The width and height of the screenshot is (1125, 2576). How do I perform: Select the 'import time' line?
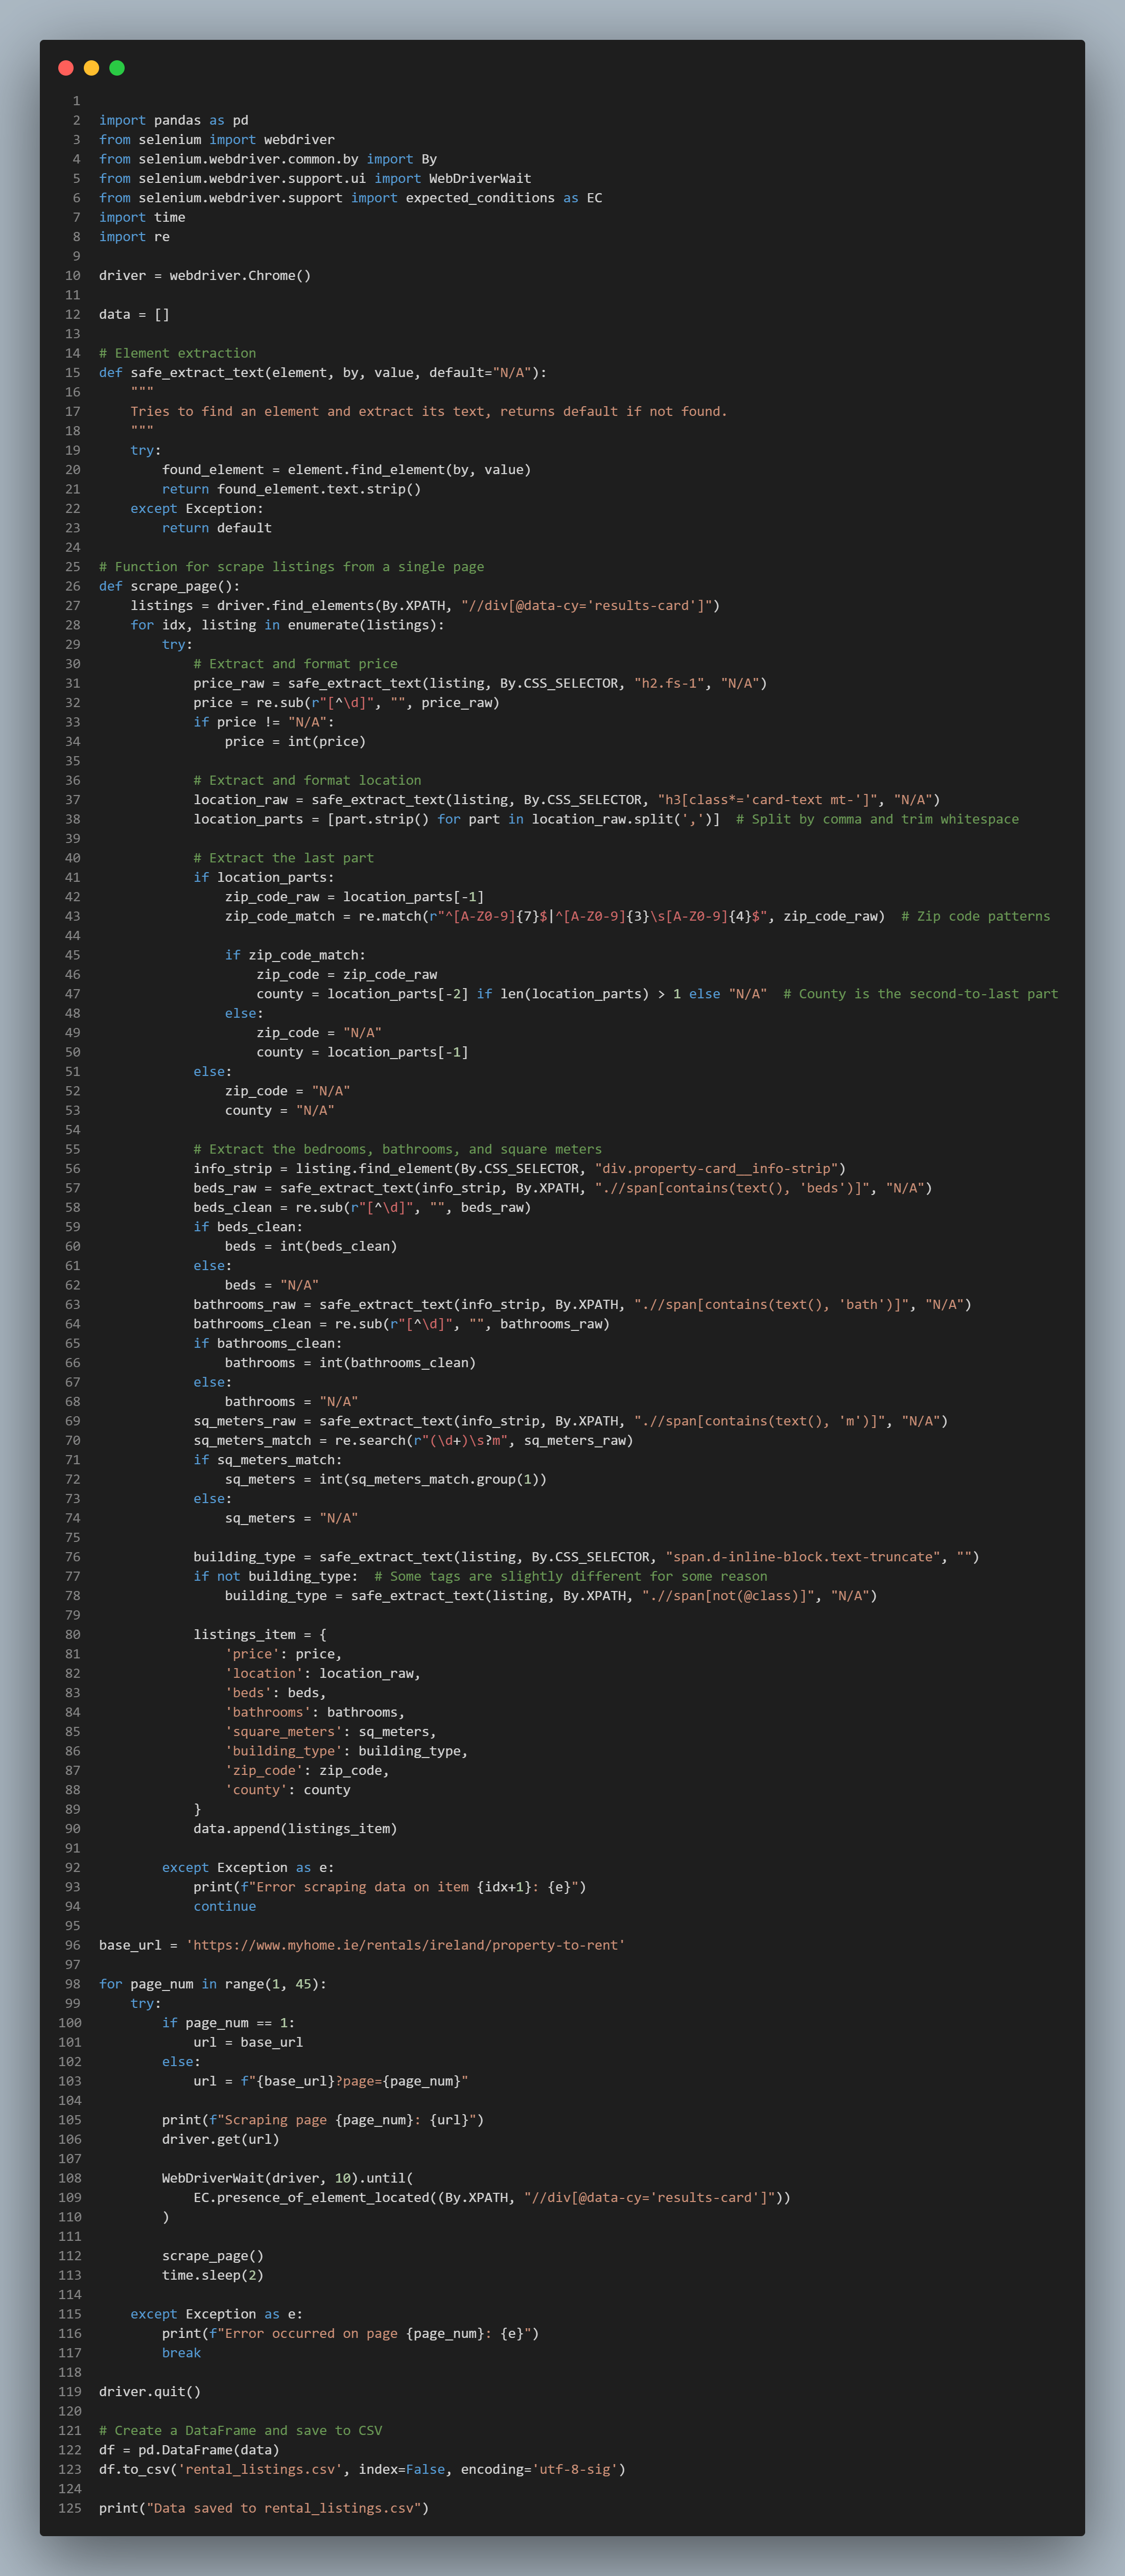click(142, 217)
